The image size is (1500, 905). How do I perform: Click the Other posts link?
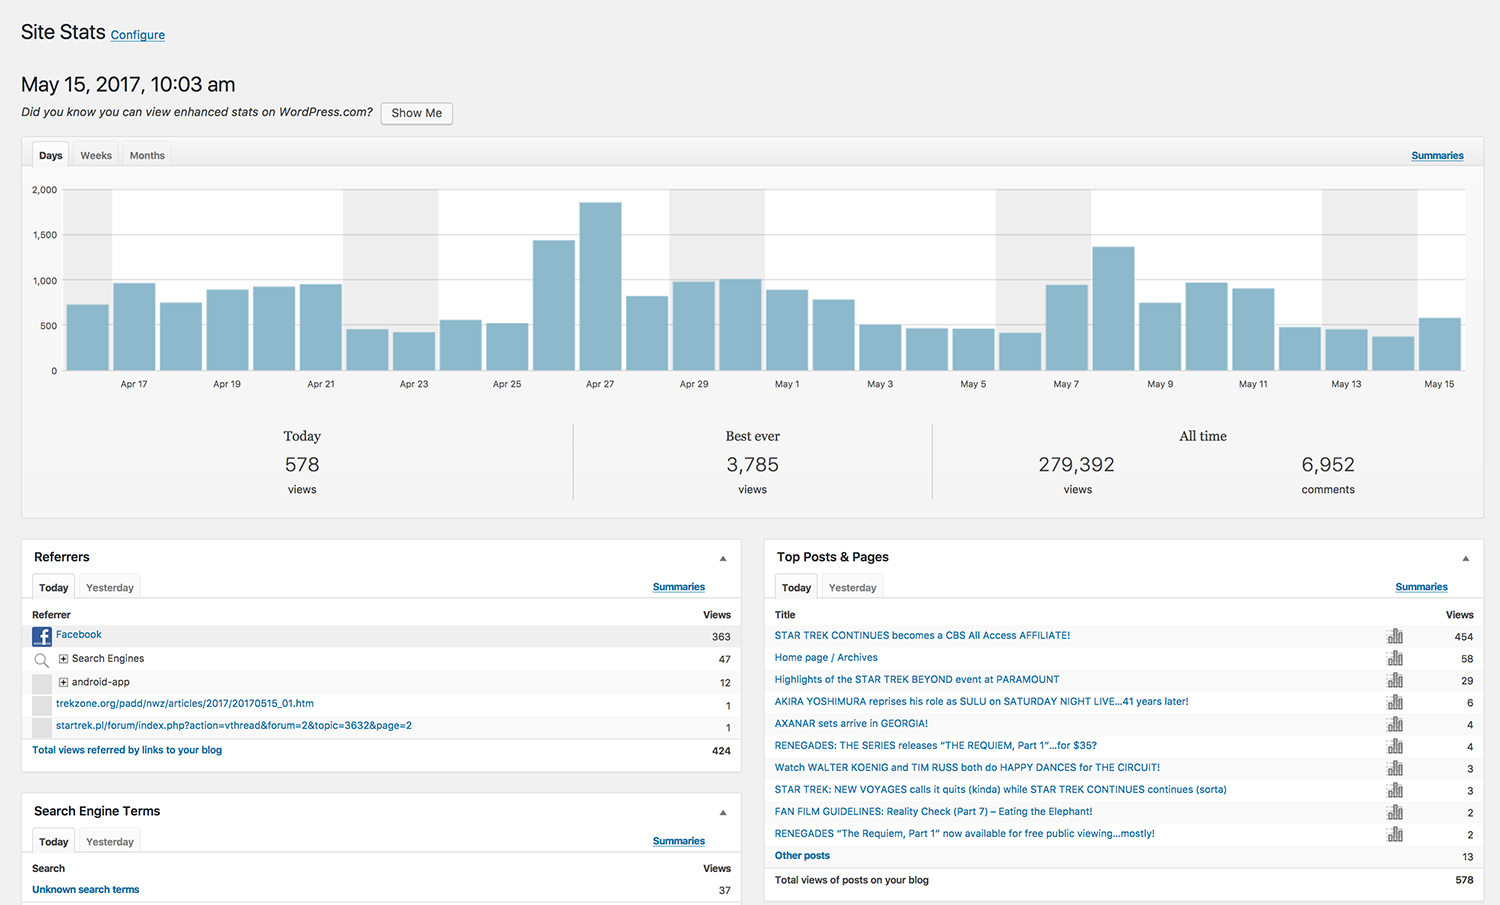click(x=802, y=856)
